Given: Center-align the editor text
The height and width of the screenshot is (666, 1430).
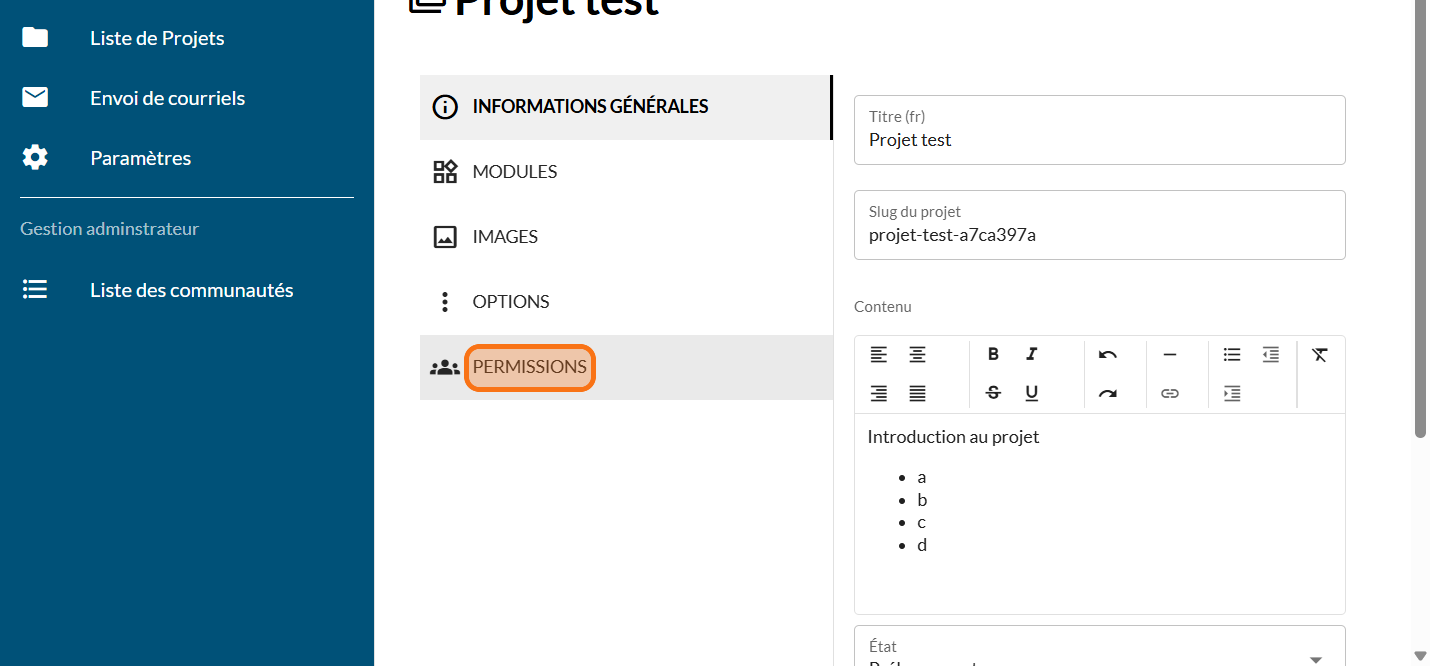Looking at the screenshot, I should coord(917,354).
